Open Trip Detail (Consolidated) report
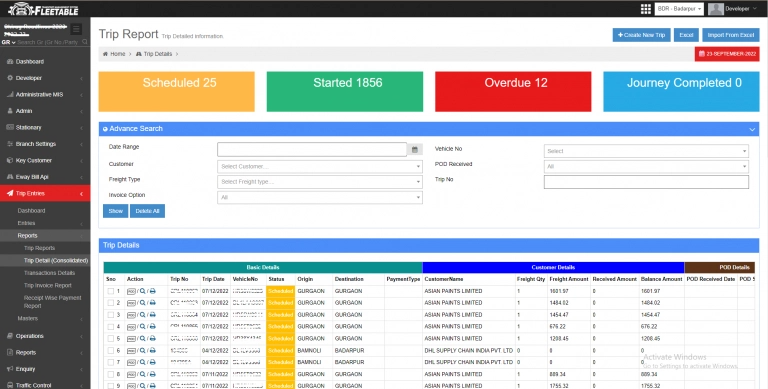Image resolution: width=768 pixels, height=389 pixels. coord(56,261)
